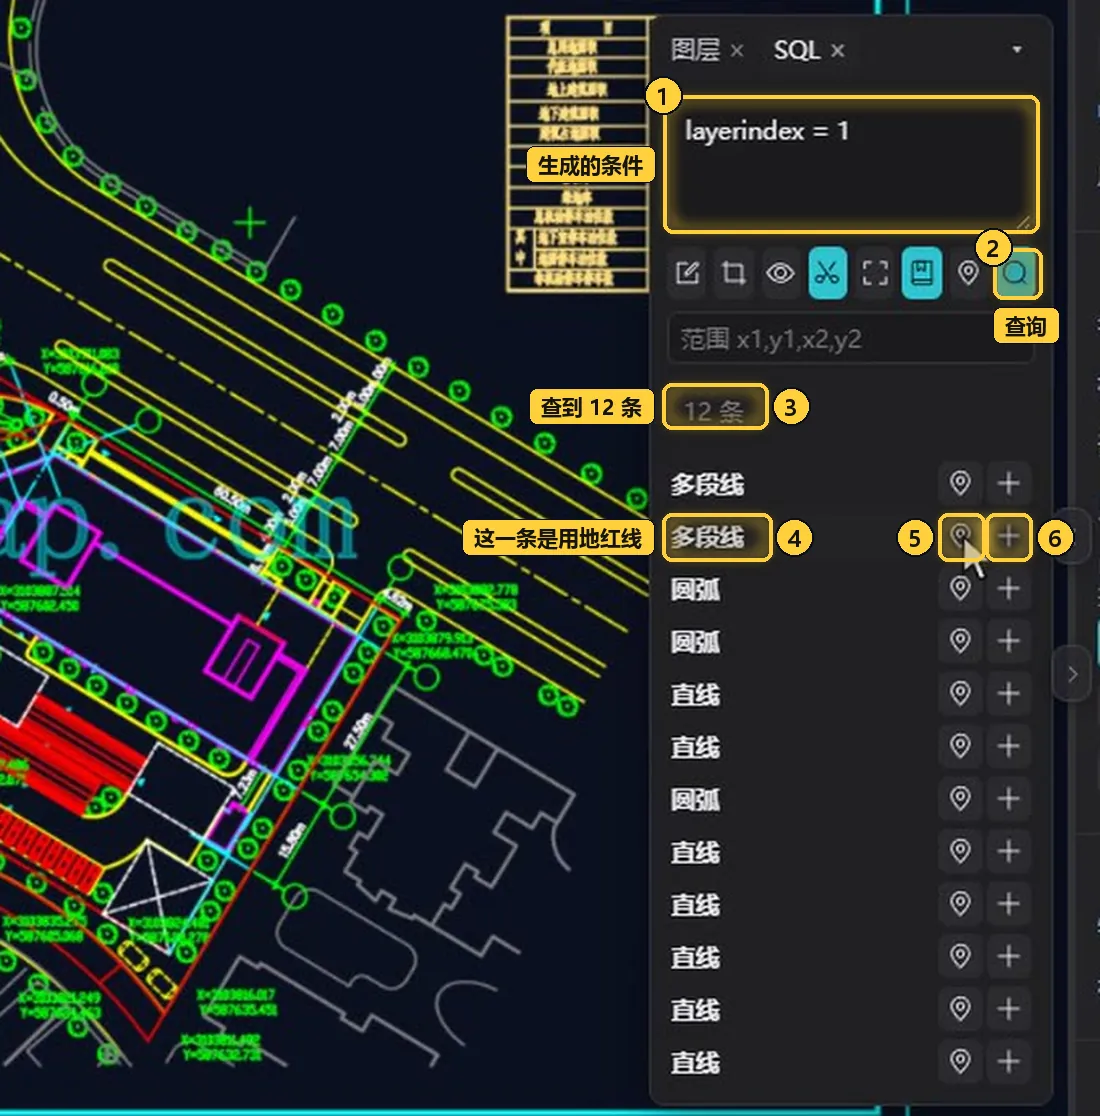Add the third 圆弧 result using its plus

pyautogui.click(x=1008, y=799)
